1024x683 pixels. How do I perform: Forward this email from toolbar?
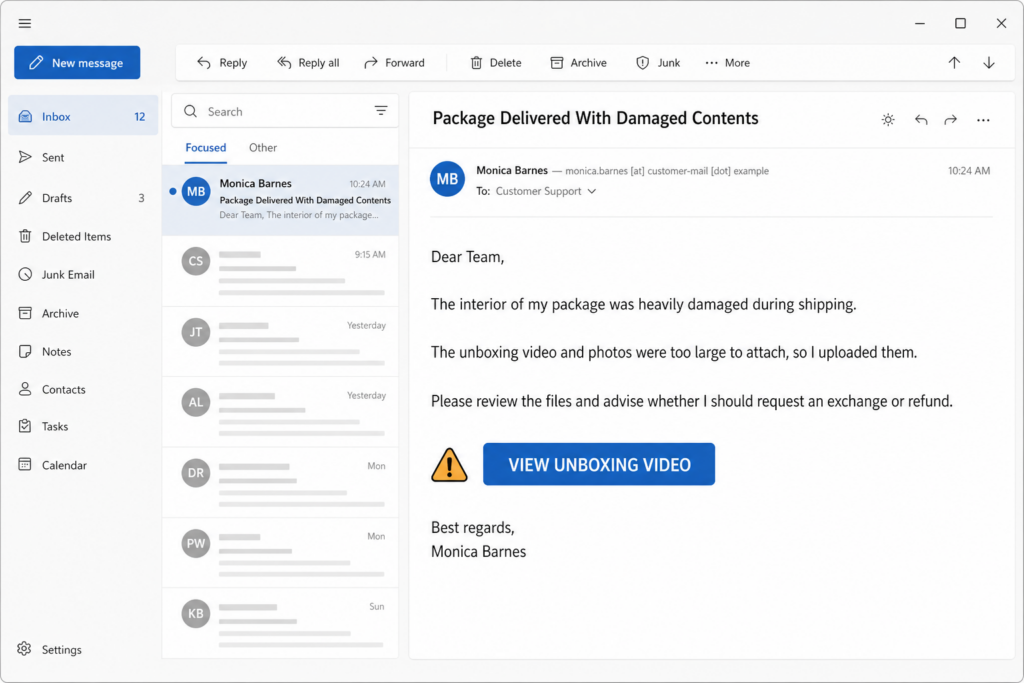point(394,63)
